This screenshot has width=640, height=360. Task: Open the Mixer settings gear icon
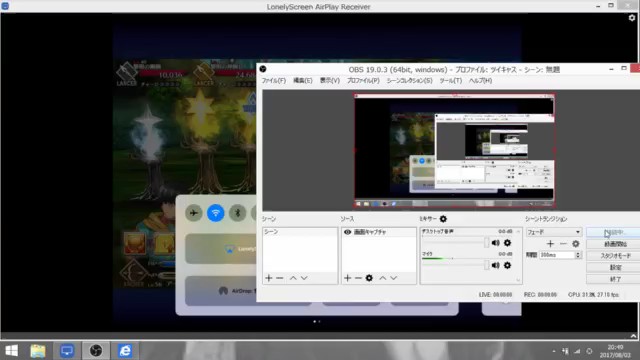click(x=443, y=219)
